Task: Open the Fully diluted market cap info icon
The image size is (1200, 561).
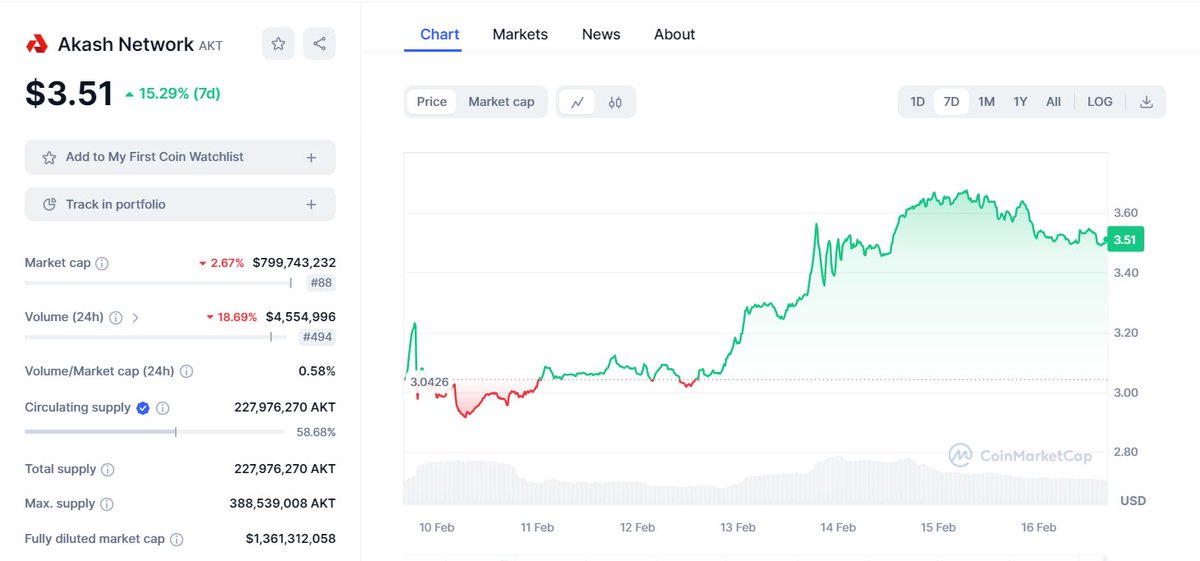Action: 176,539
